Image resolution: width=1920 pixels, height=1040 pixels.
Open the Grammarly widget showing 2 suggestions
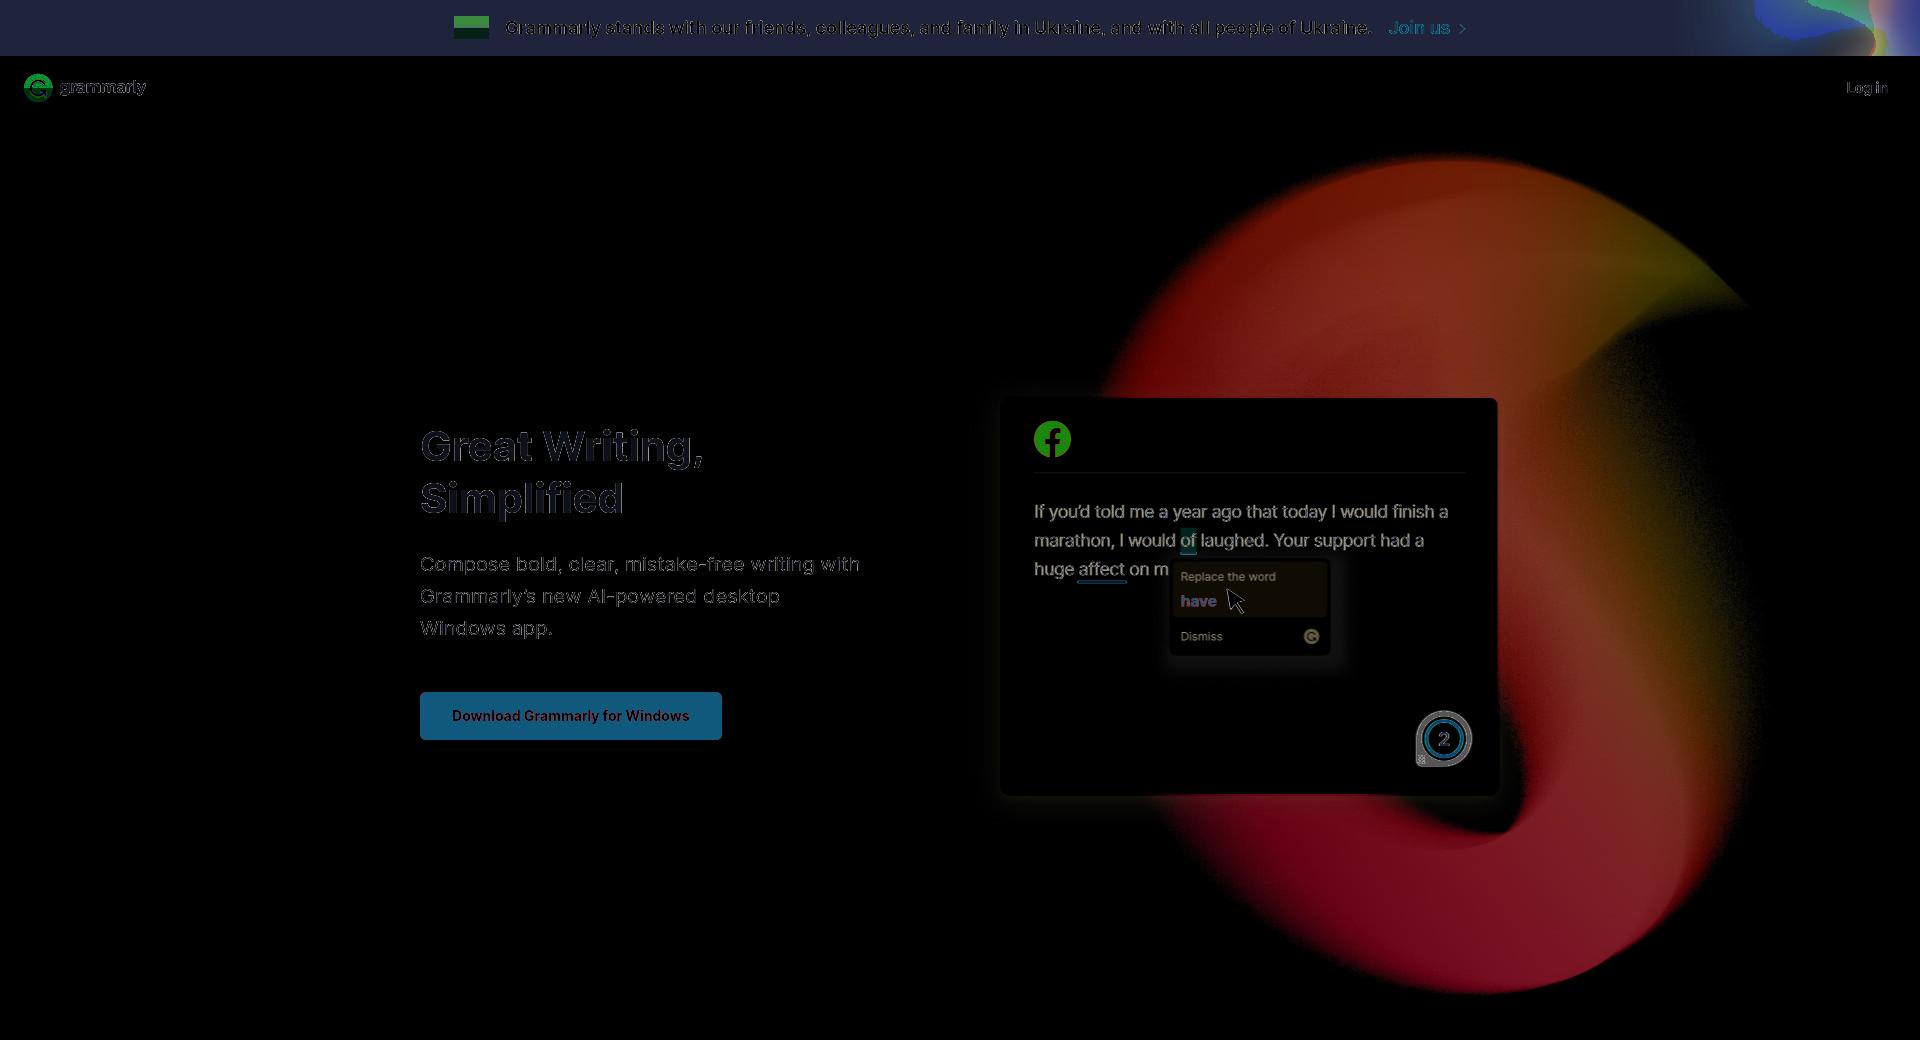pos(1443,739)
